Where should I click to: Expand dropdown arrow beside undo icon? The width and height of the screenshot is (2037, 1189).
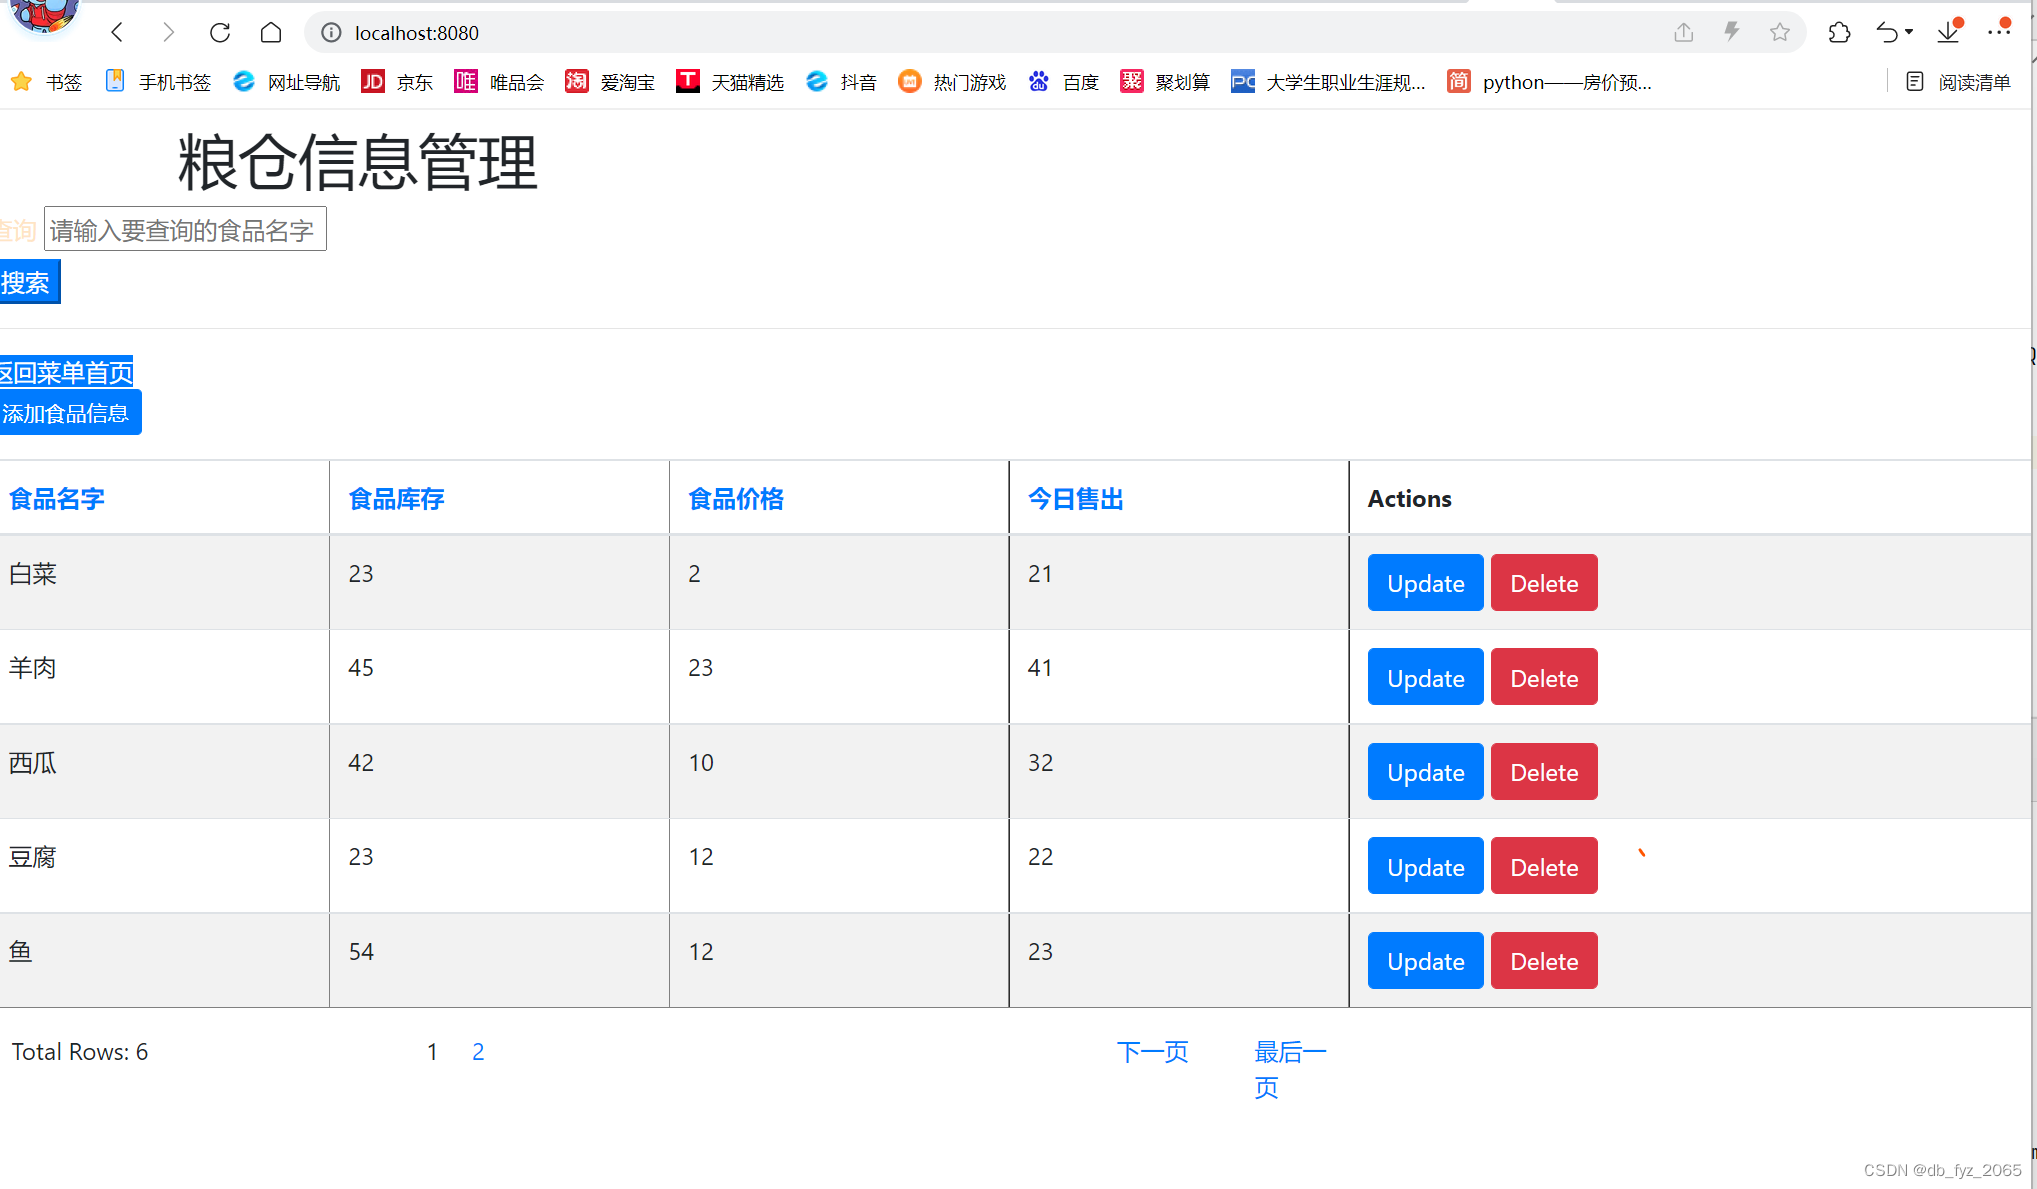1909,33
